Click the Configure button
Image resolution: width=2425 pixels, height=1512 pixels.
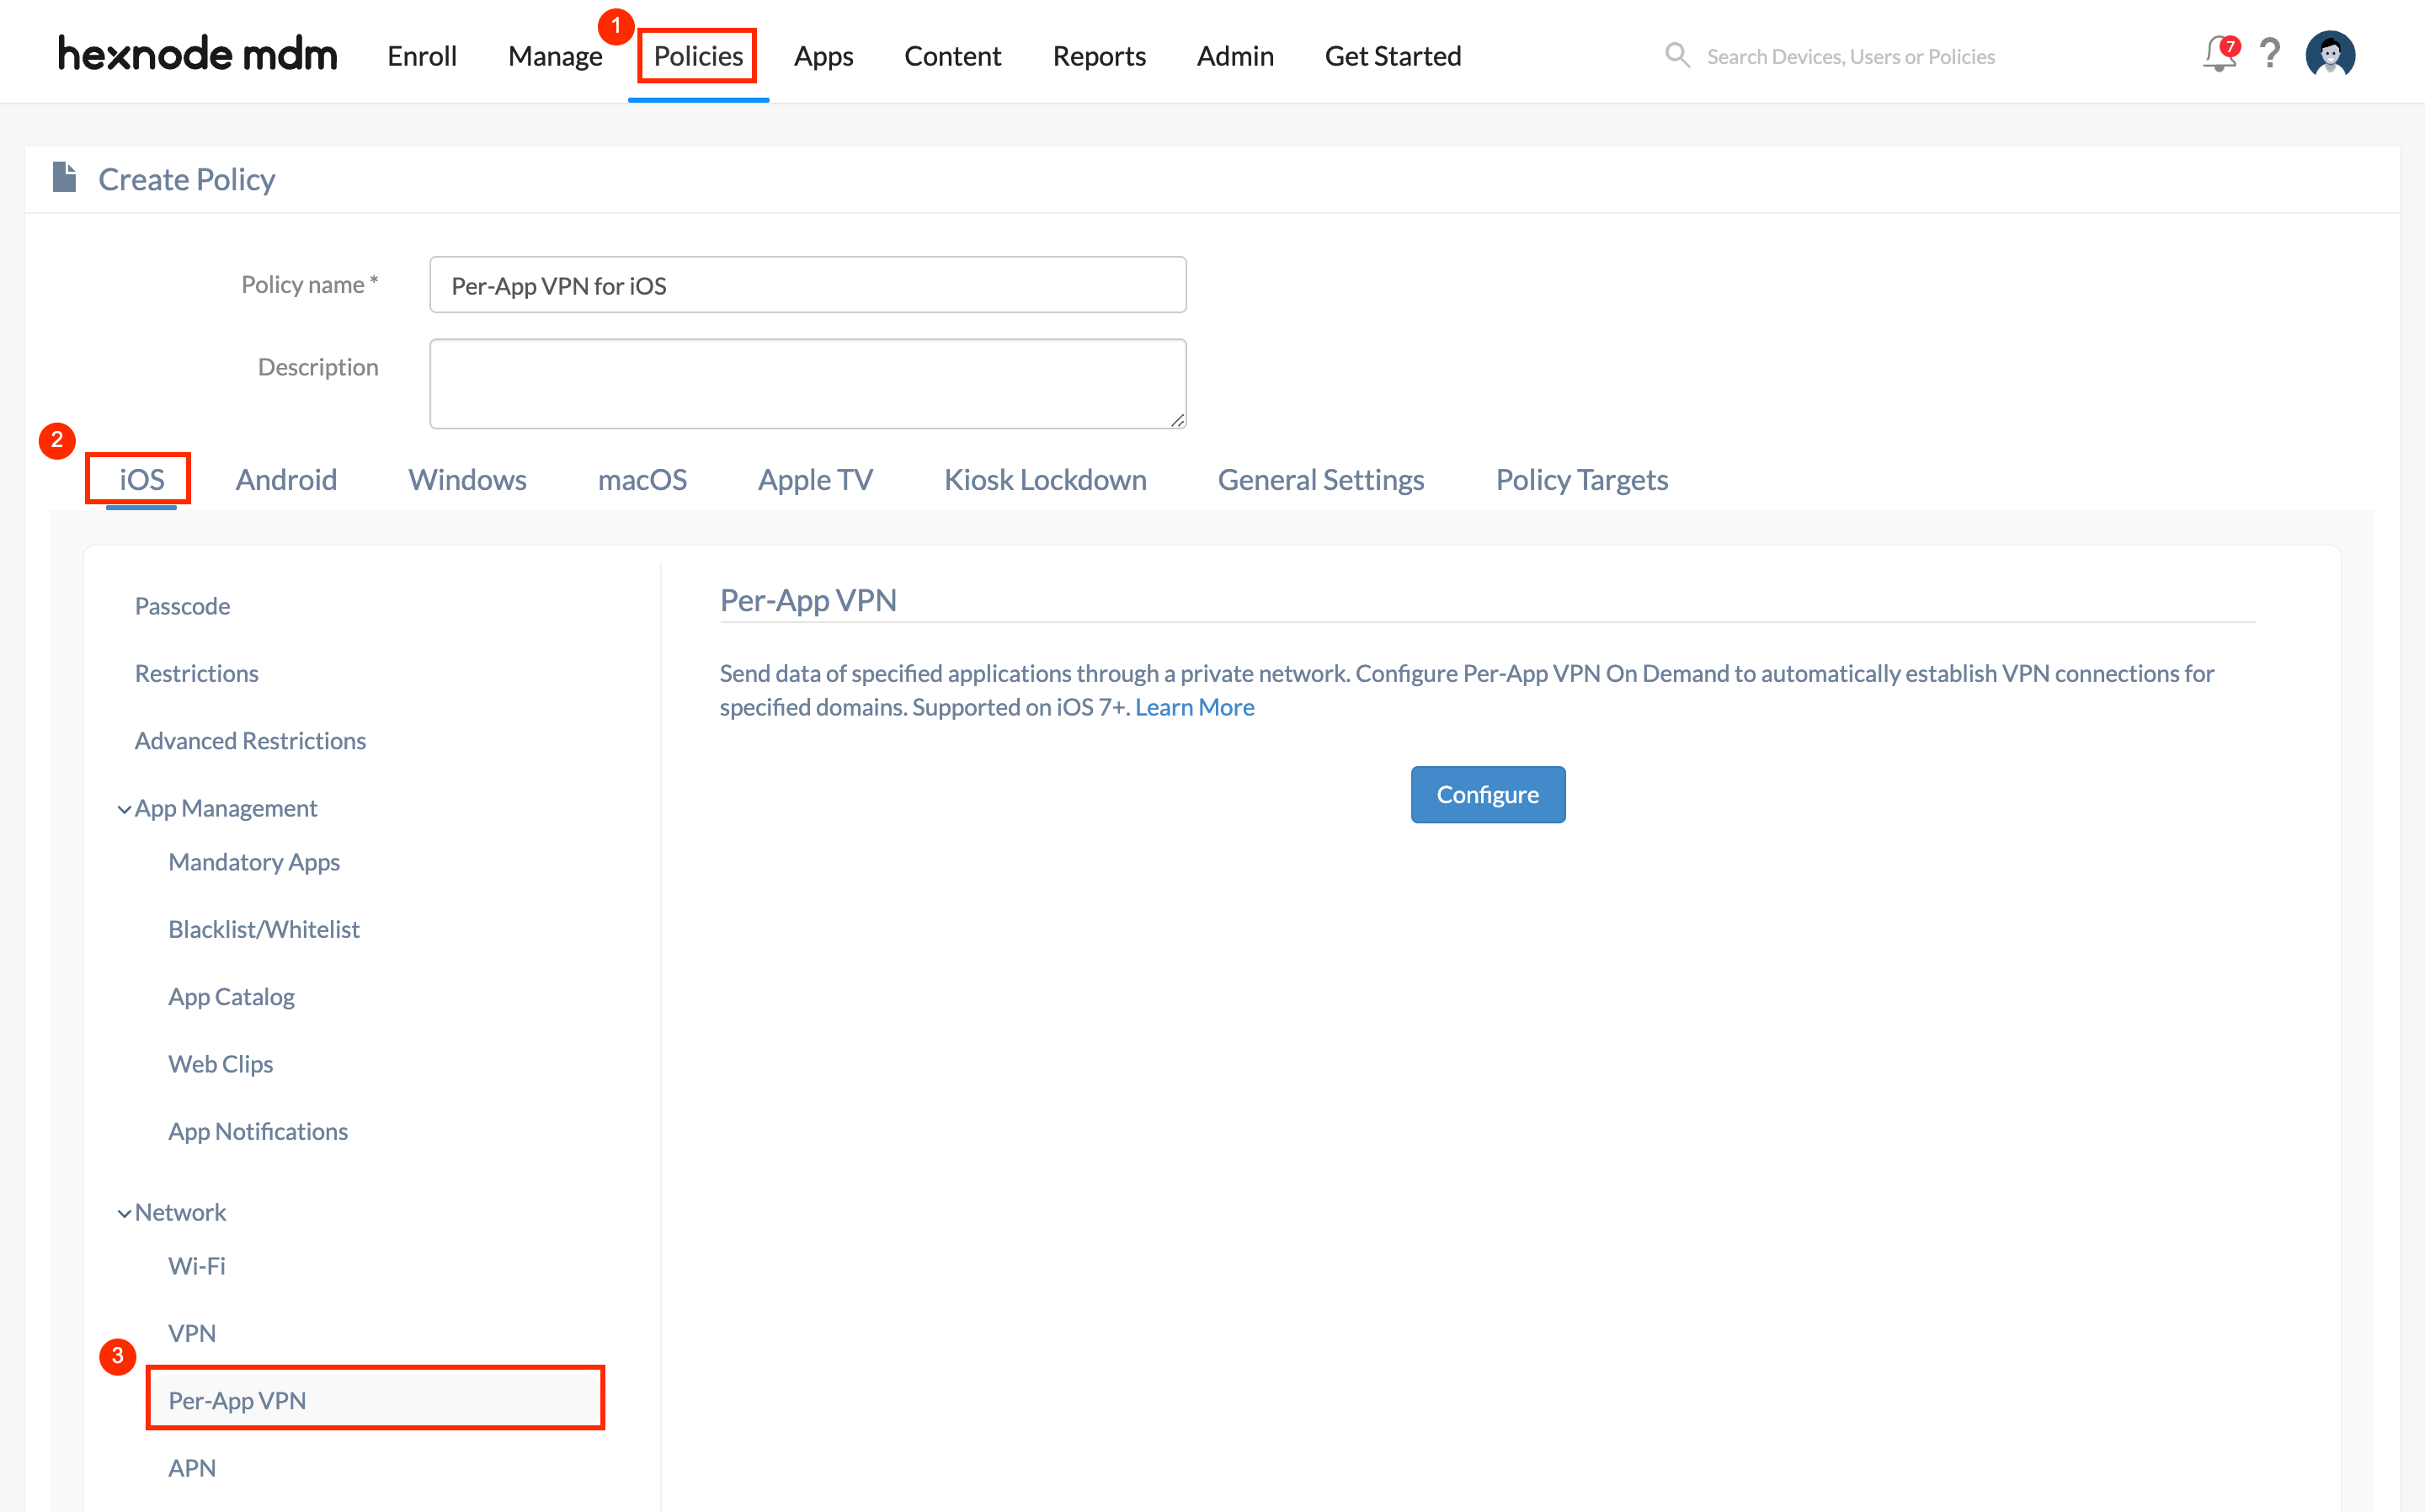click(1487, 794)
